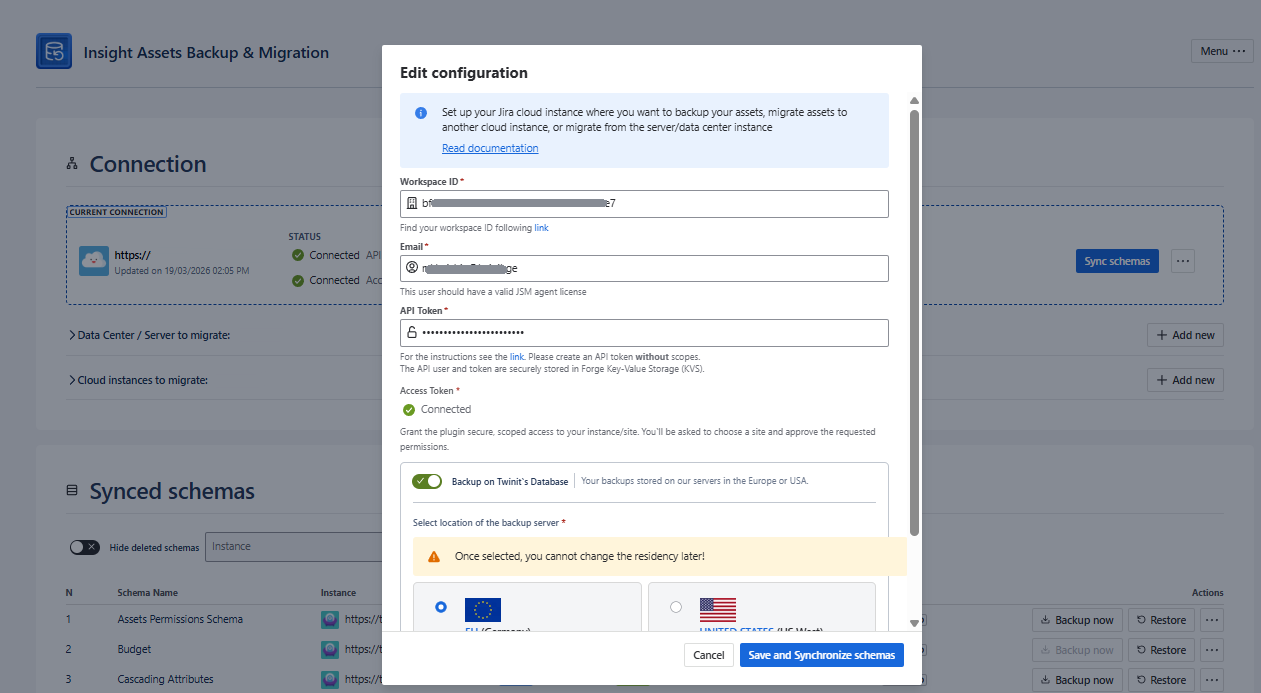Viewport: 1261px width, 693px height.
Task: Click the user icon in the Email field
Action: (411, 268)
